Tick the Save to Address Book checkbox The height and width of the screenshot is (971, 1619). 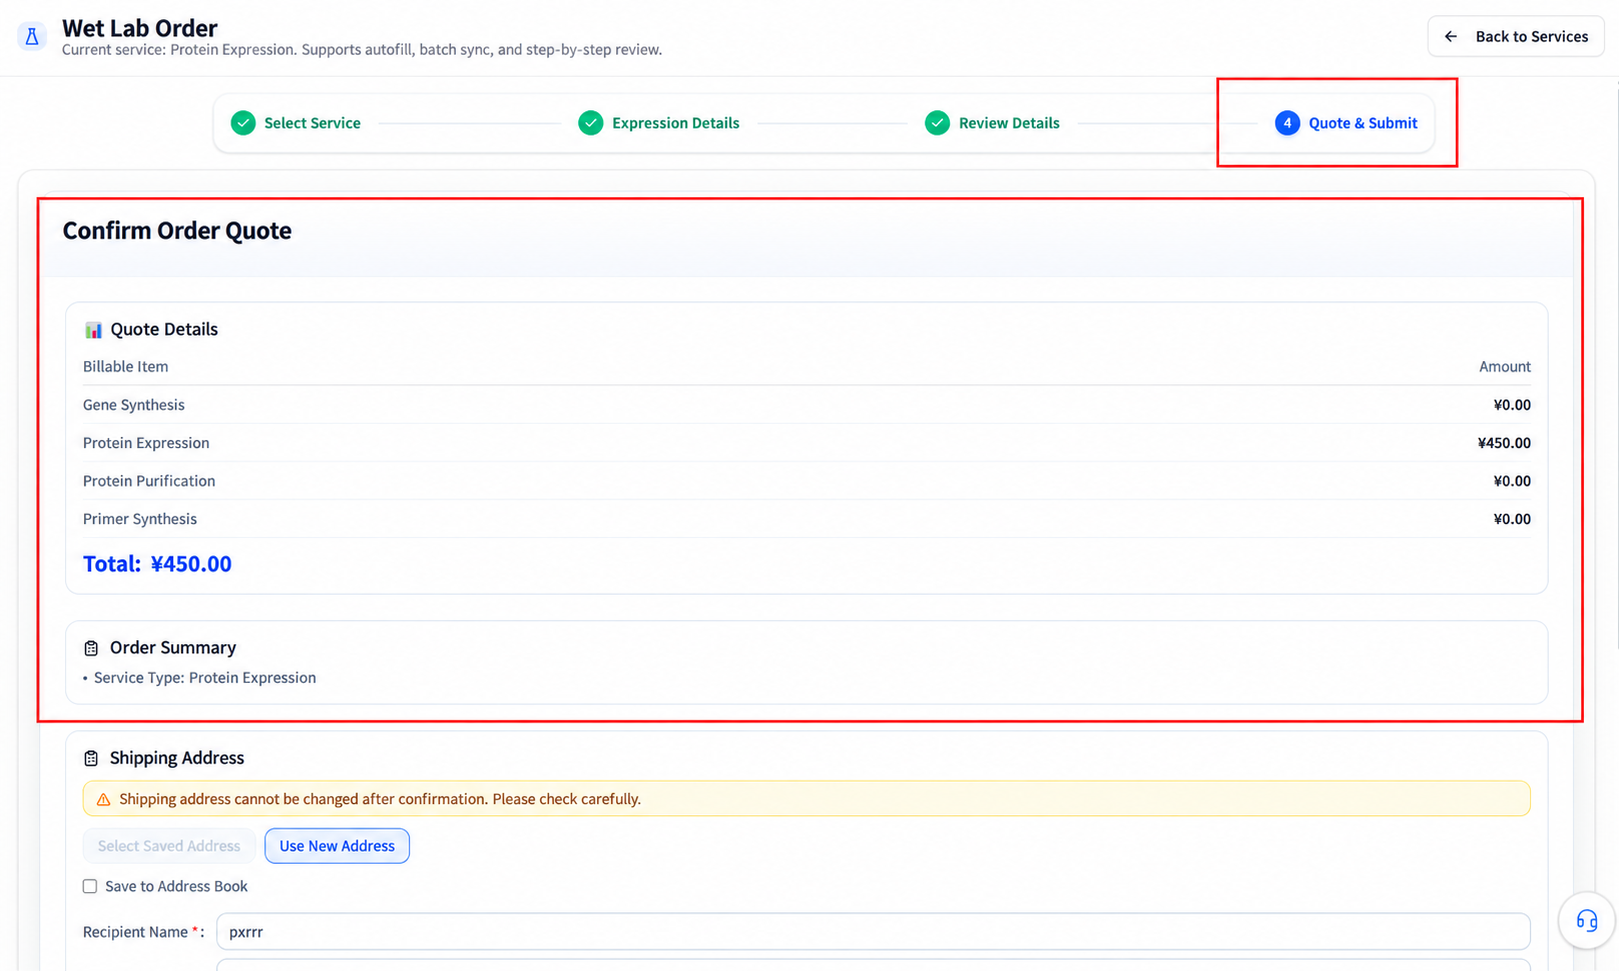tap(90, 886)
